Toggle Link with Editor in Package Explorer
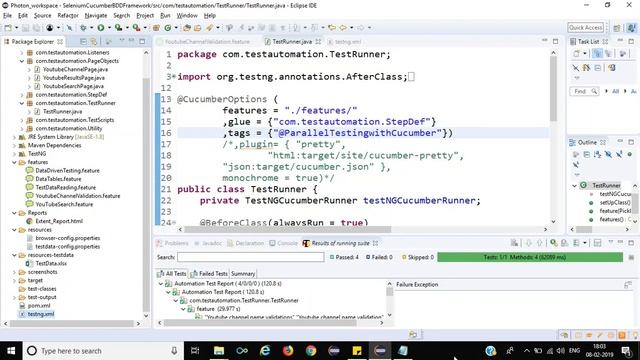 93,42
